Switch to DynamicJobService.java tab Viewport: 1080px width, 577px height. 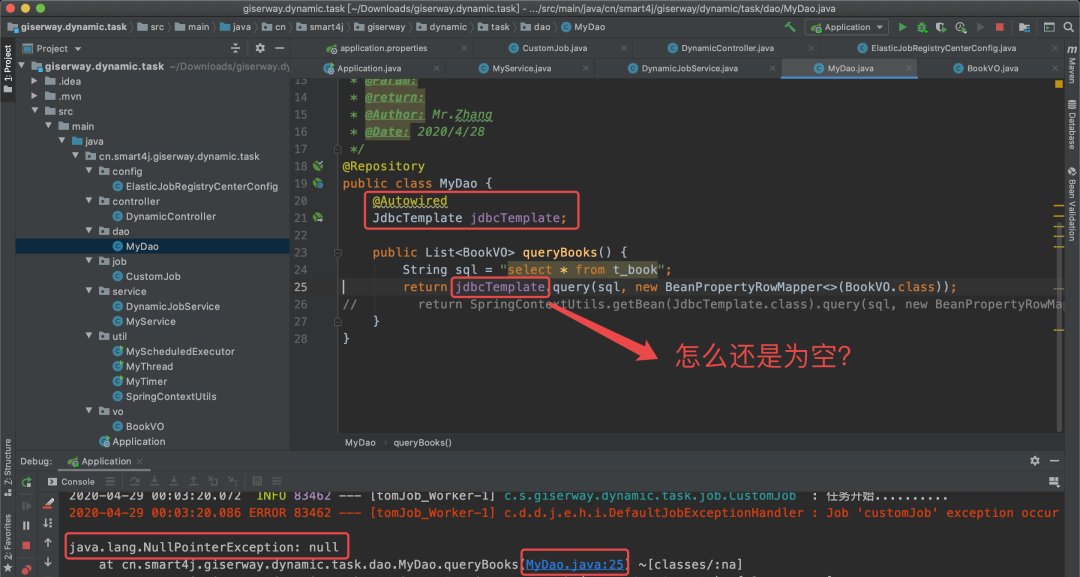(689, 68)
